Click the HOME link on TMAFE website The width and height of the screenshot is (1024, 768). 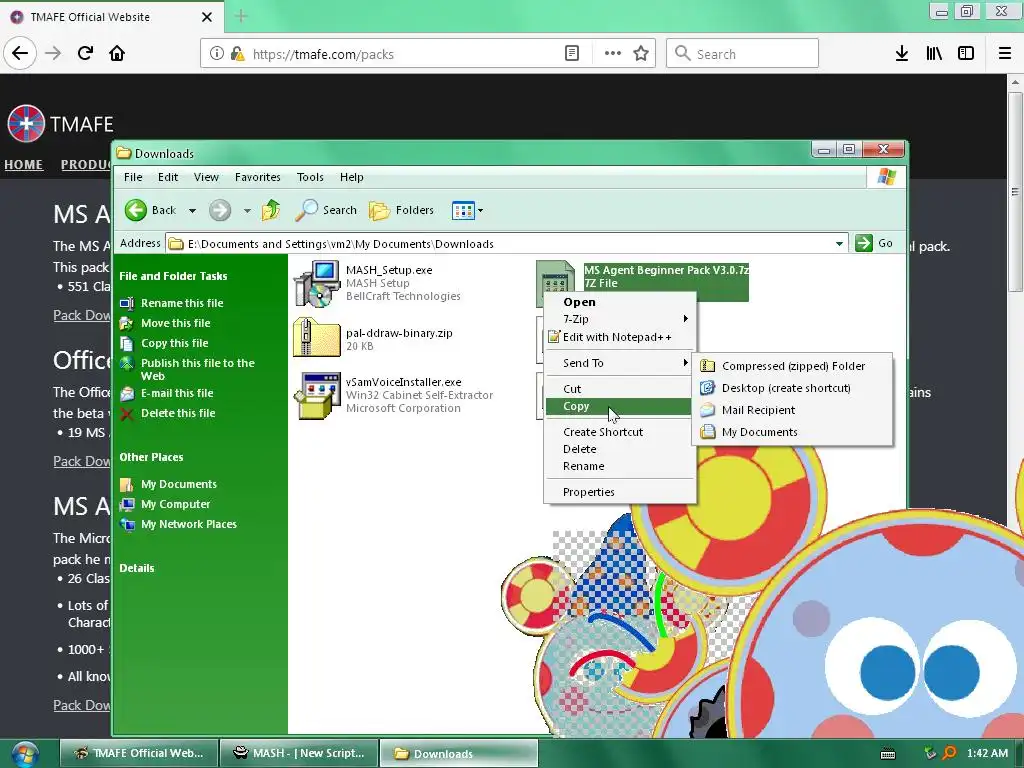pos(24,165)
